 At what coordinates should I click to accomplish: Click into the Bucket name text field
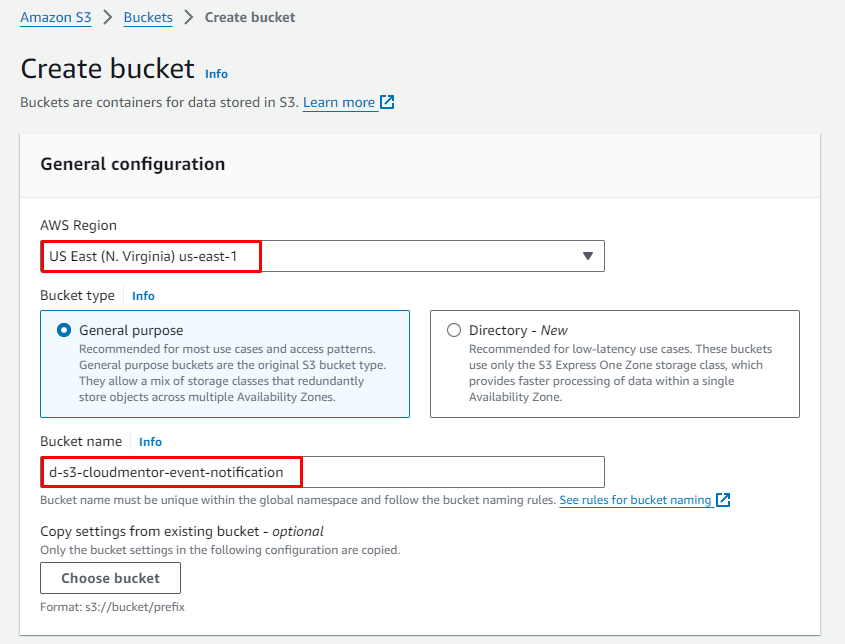tap(450, 472)
